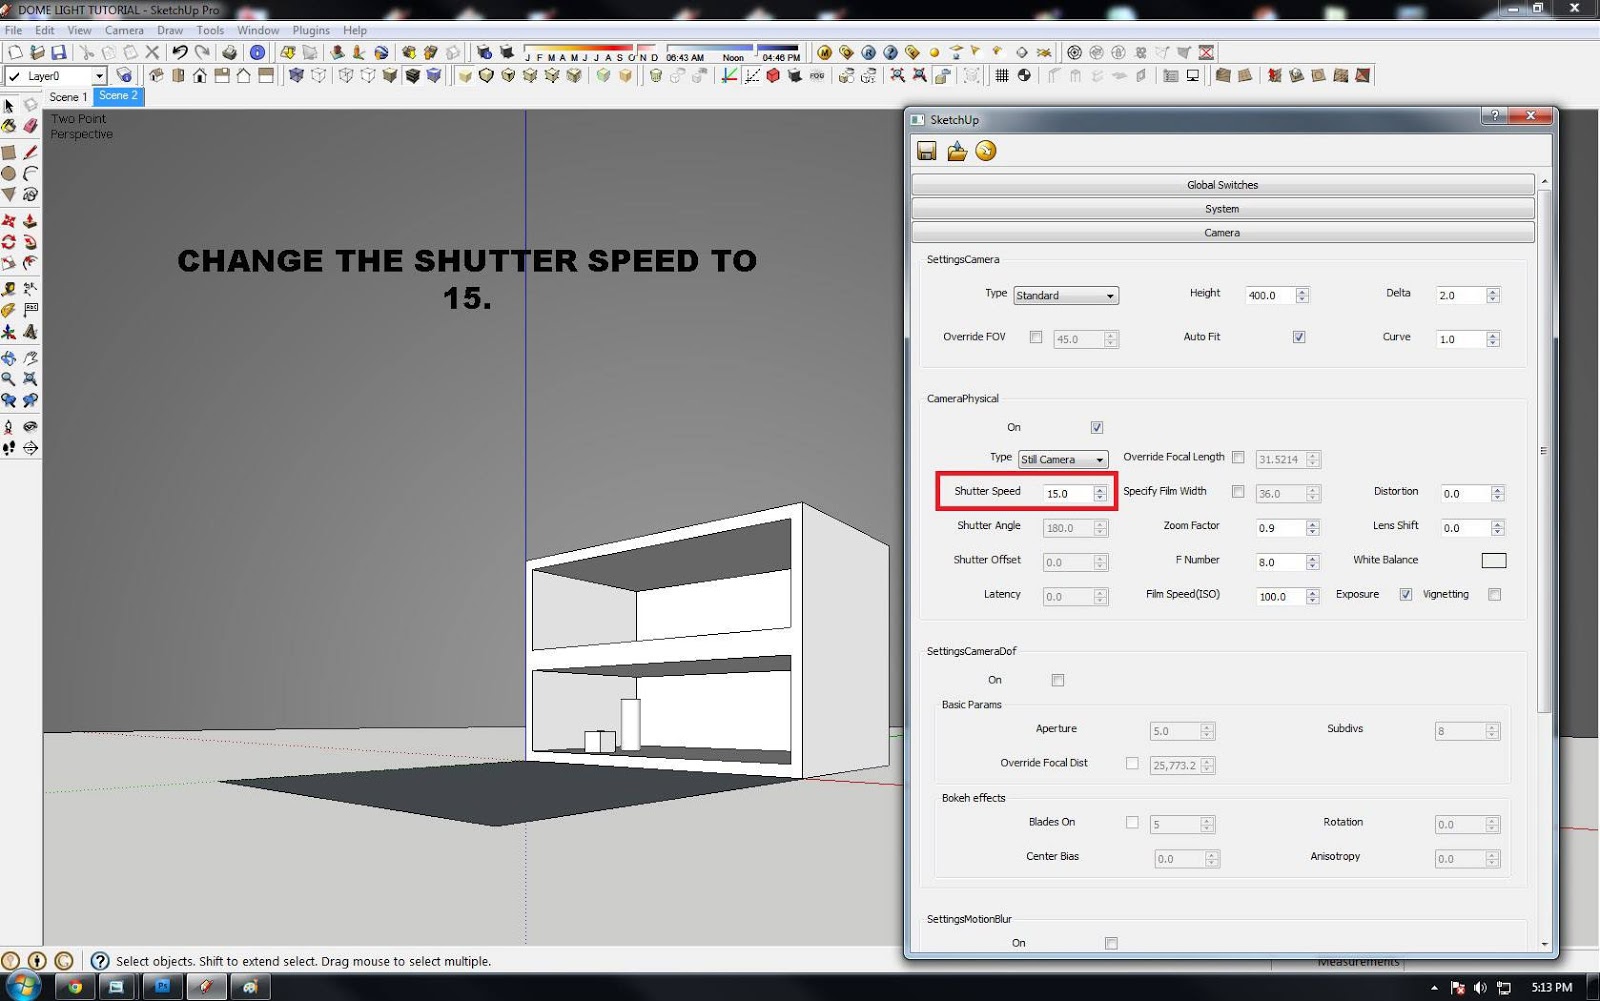Open the Global Switches section
Viewport: 1600px width, 1001px height.
pyautogui.click(x=1222, y=184)
